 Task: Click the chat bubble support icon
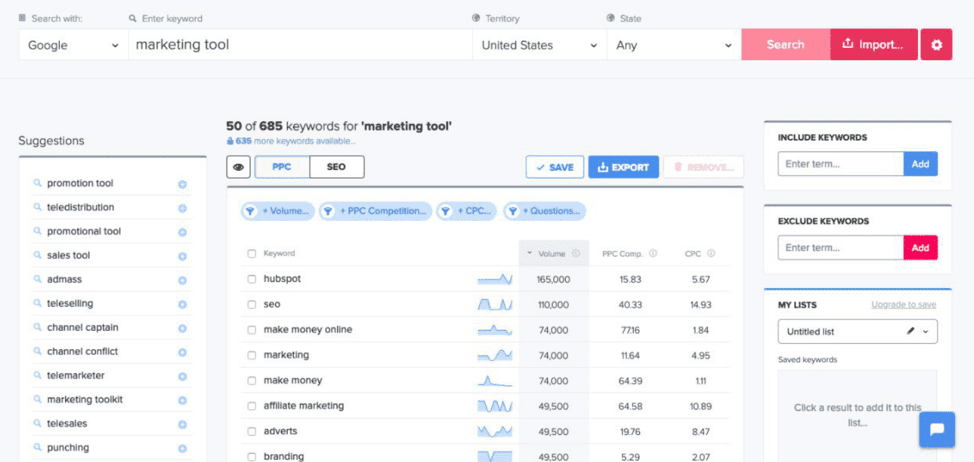point(936,430)
